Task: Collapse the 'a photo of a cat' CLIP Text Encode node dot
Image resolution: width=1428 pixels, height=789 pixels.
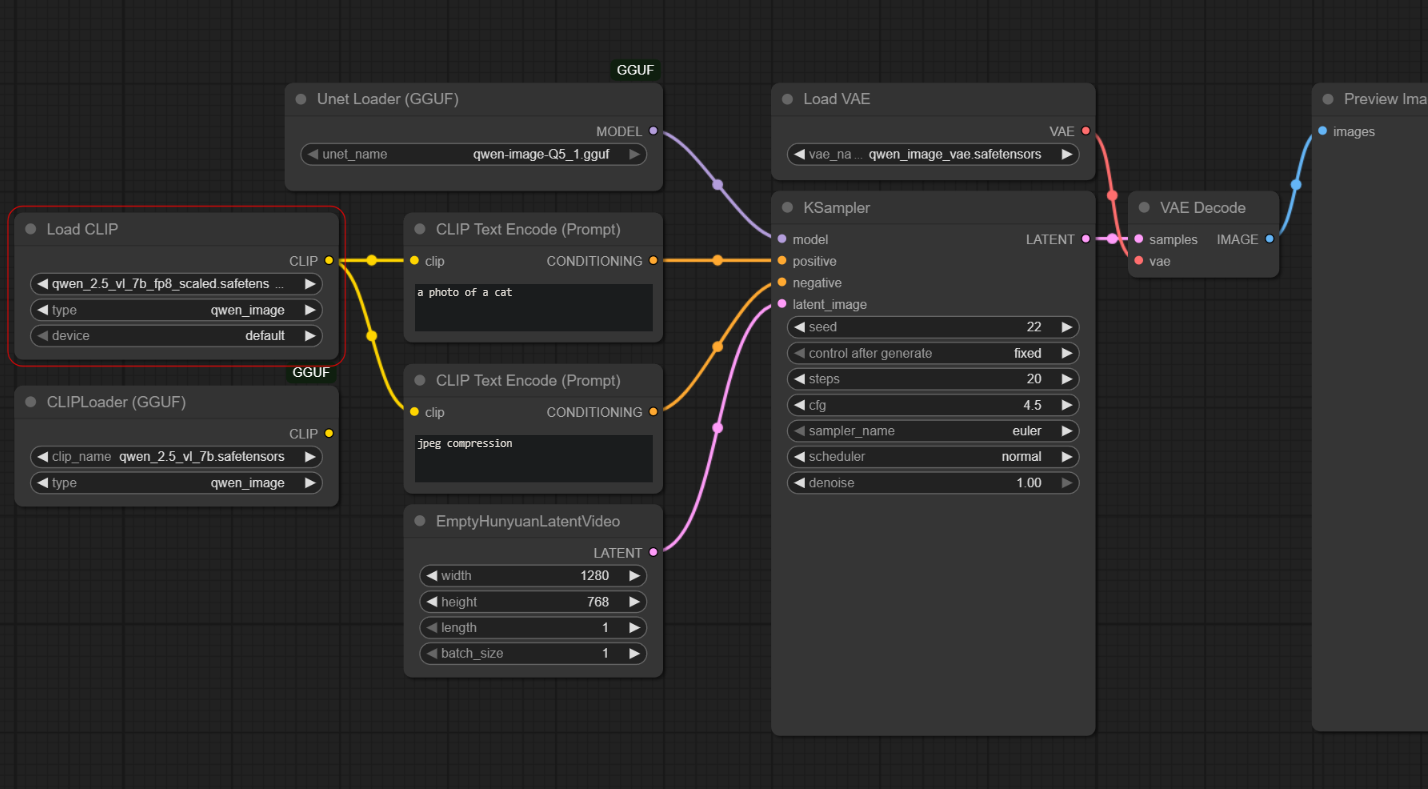Action: coord(420,229)
